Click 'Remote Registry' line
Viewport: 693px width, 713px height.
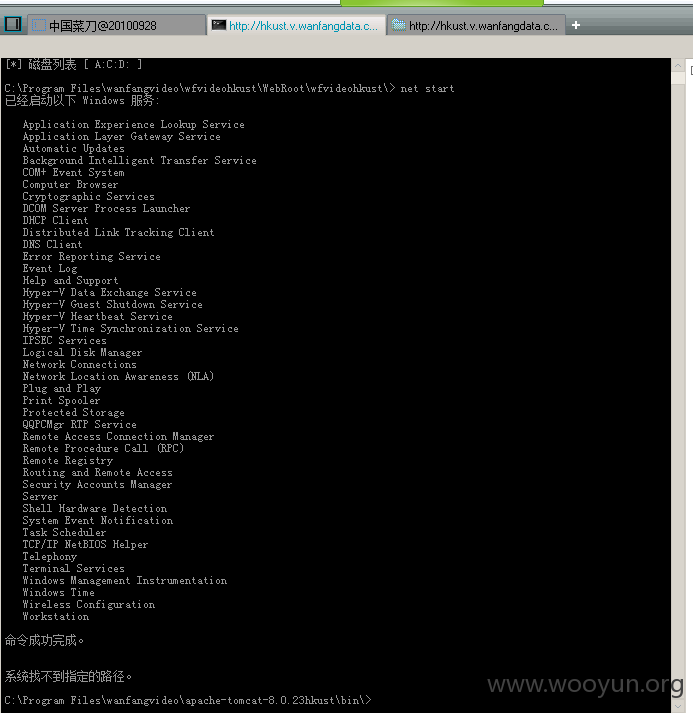[x=68, y=461]
